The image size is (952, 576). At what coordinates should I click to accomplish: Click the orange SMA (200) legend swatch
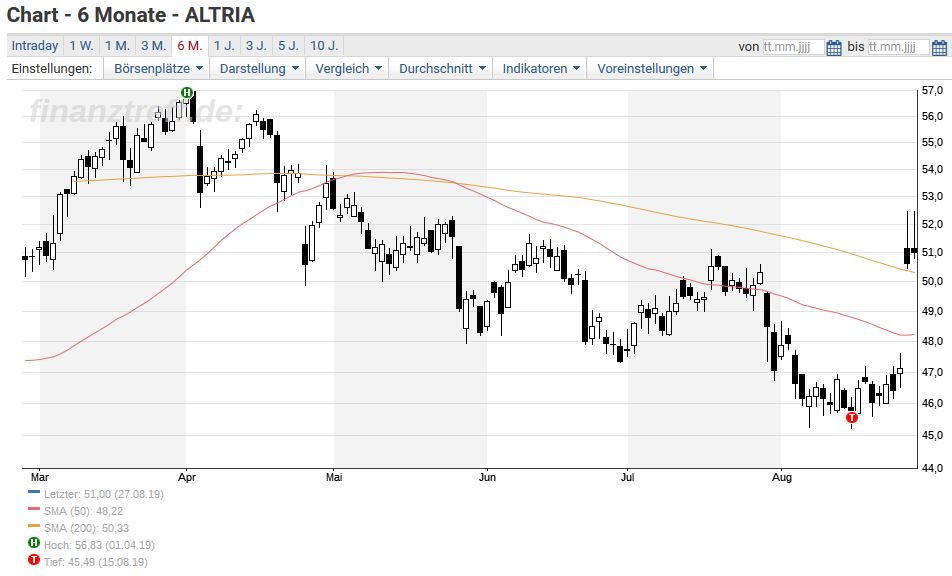(34, 526)
